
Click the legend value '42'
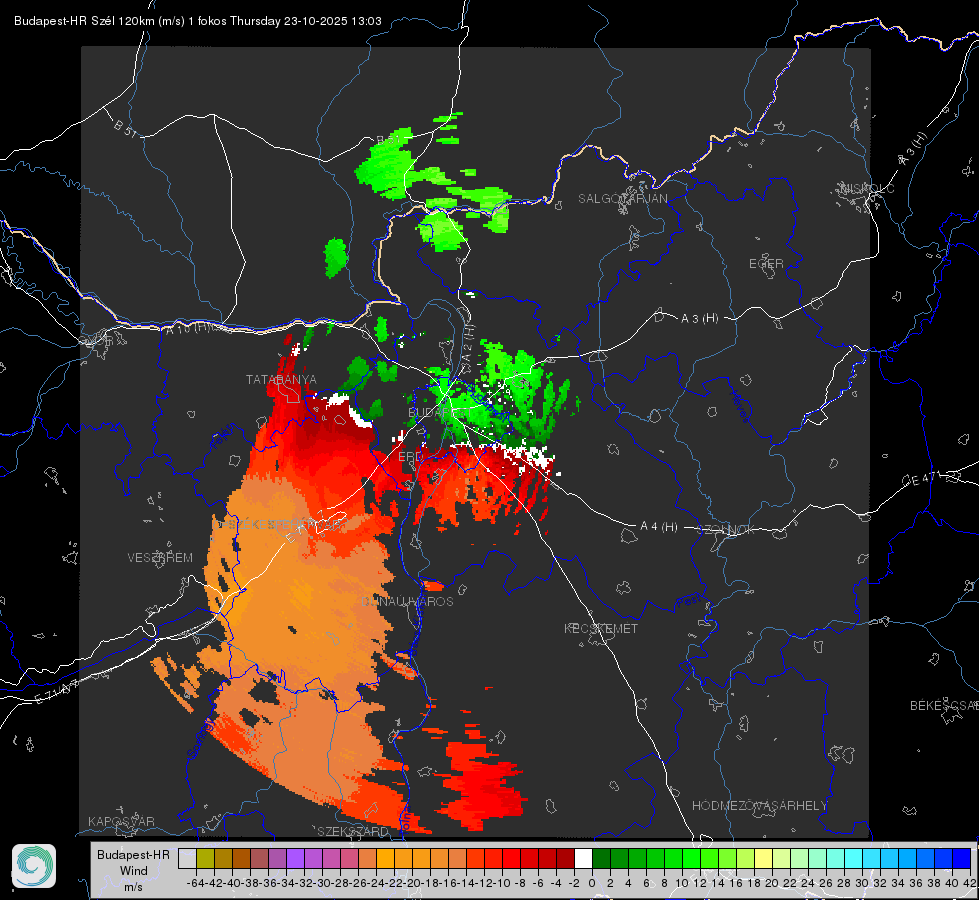click(969, 883)
